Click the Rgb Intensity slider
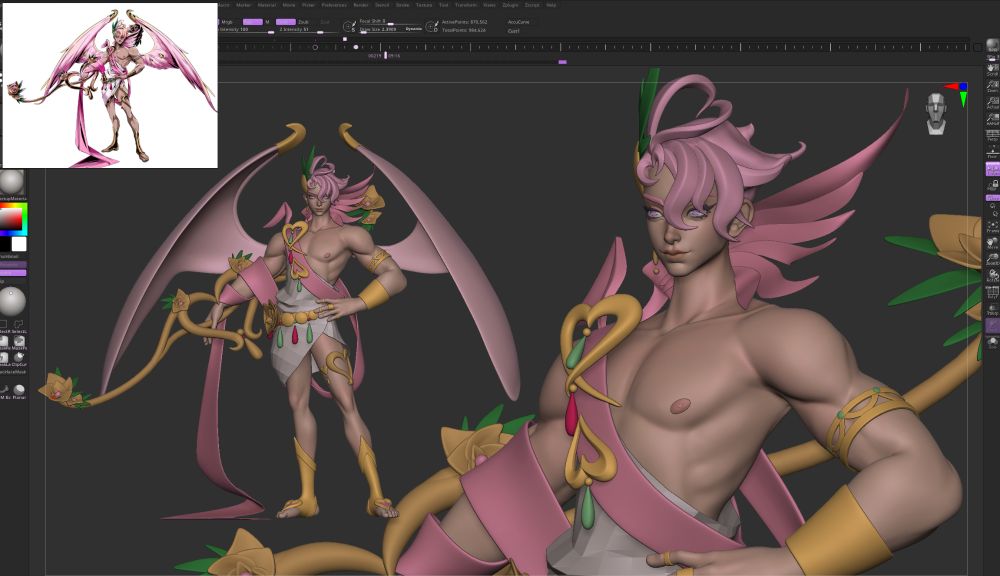The image size is (1000, 576). [x=247, y=29]
